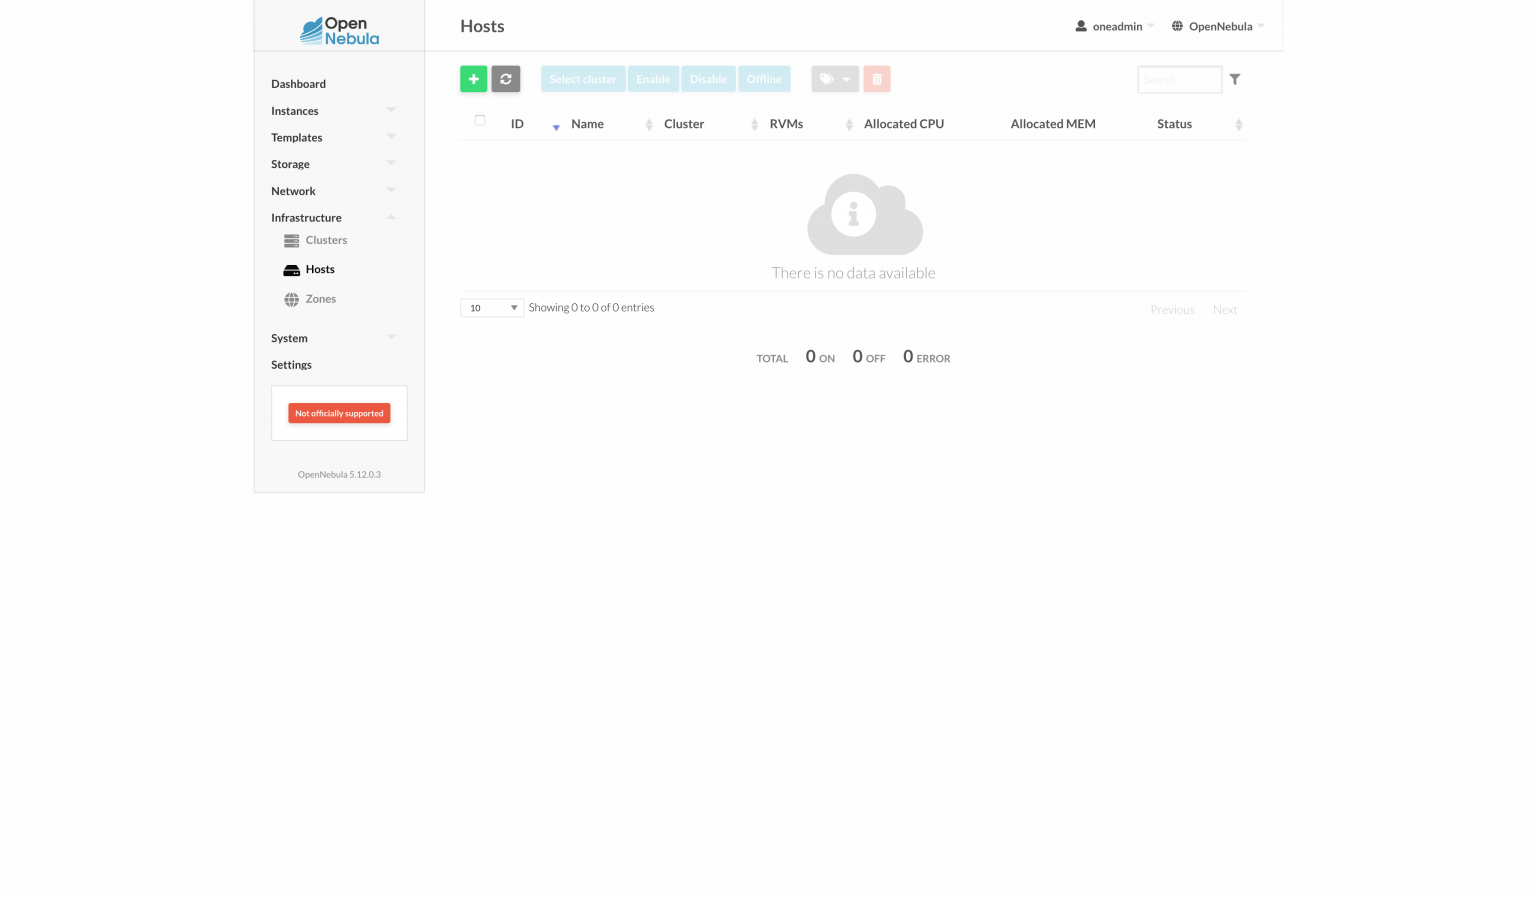Expand the Instances menu
1536x897 pixels.
[391, 110]
